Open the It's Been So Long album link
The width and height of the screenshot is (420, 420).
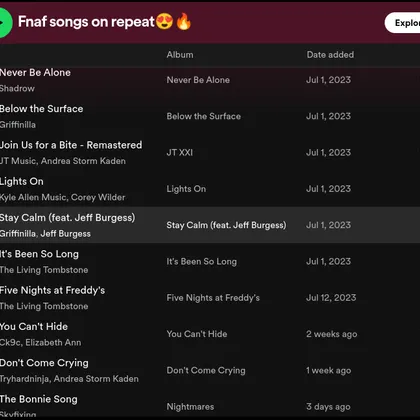(x=201, y=262)
